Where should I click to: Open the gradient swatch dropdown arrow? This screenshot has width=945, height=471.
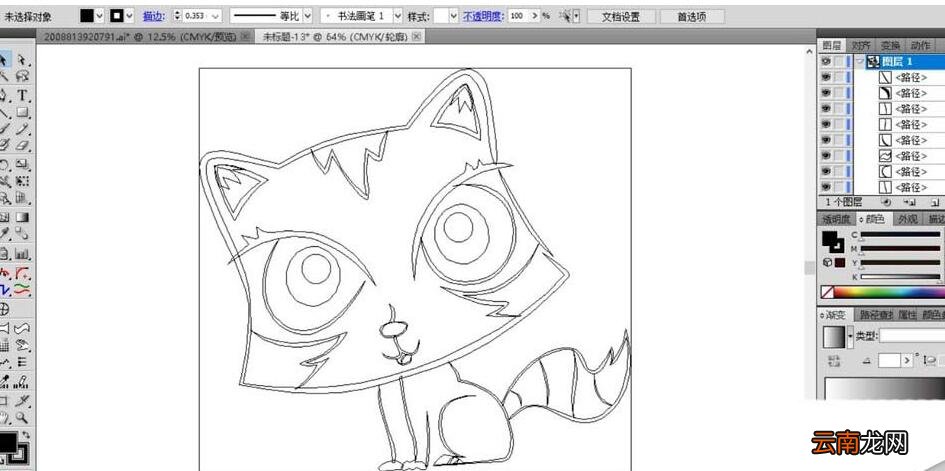tap(850, 335)
